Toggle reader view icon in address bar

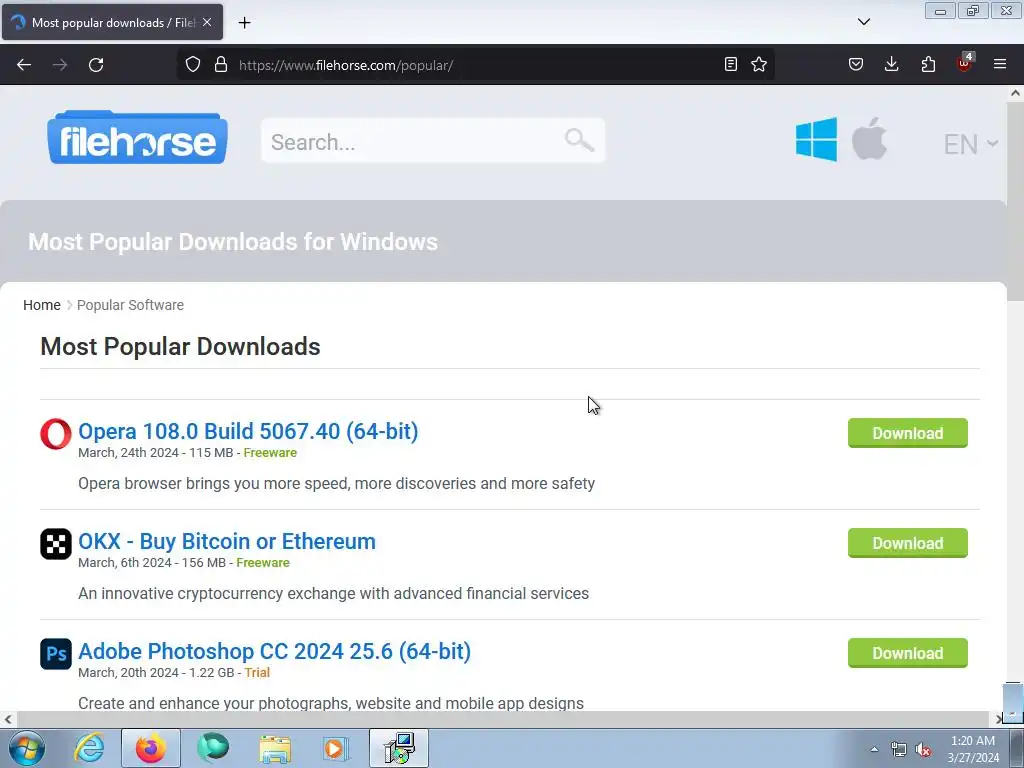[731, 64]
